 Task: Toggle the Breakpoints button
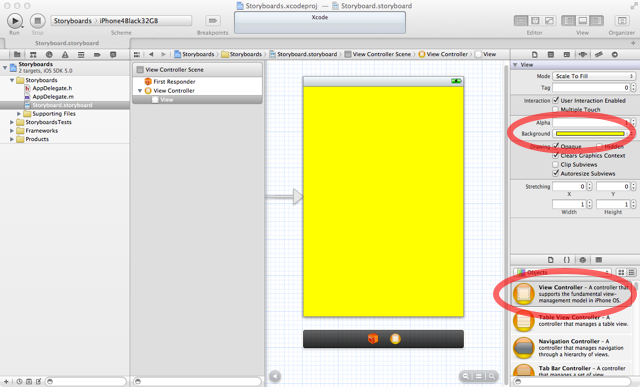coord(212,20)
